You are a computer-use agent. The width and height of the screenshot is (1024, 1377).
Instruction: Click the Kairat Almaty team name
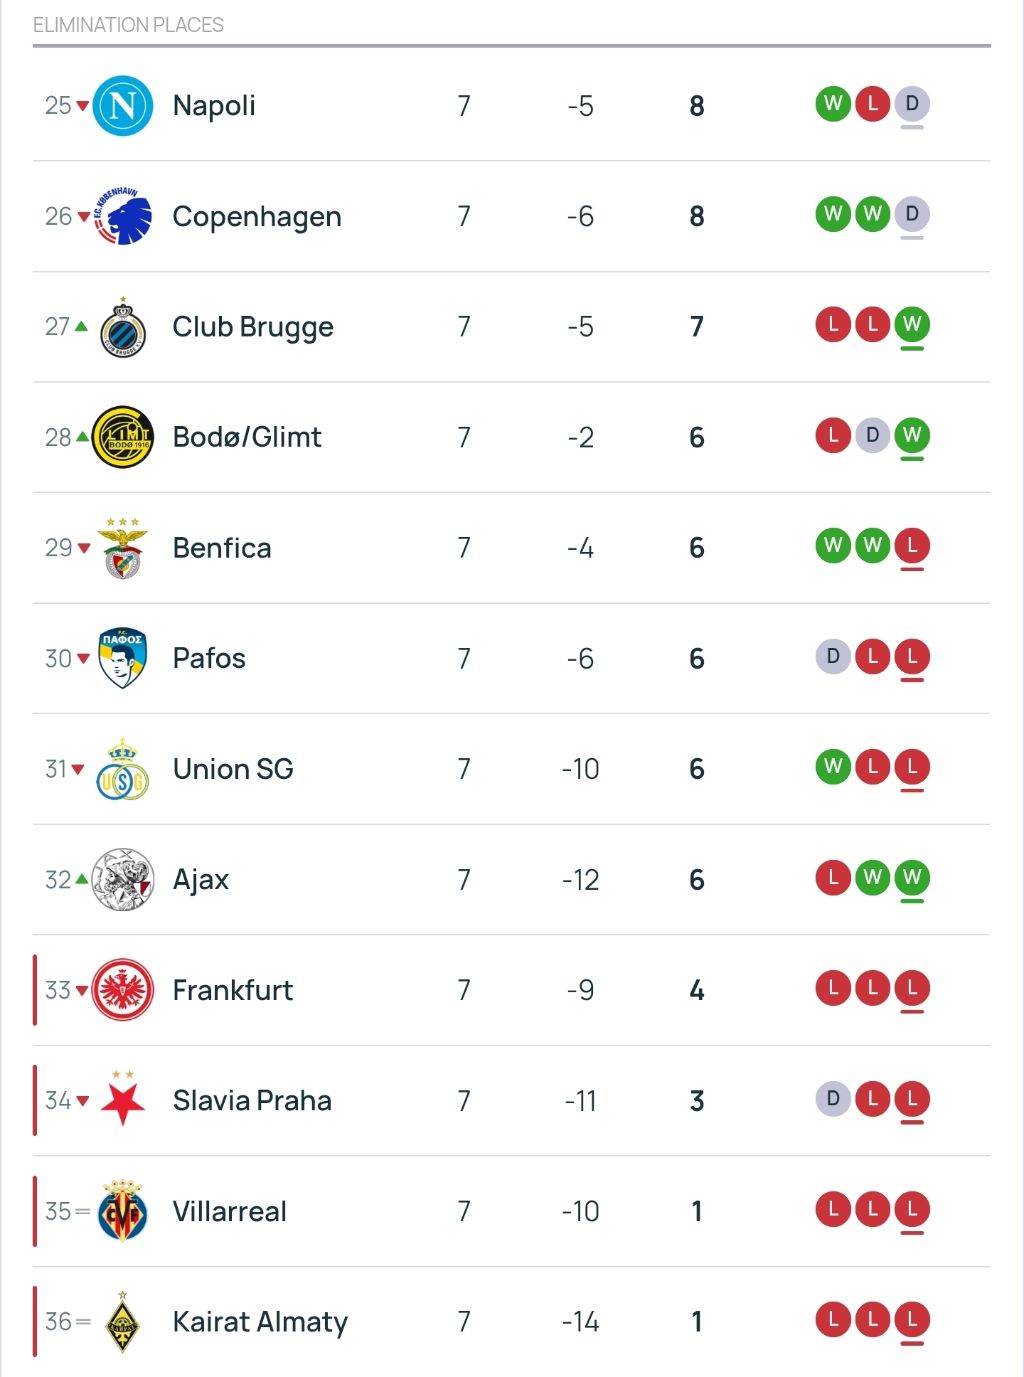coord(260,1322)
